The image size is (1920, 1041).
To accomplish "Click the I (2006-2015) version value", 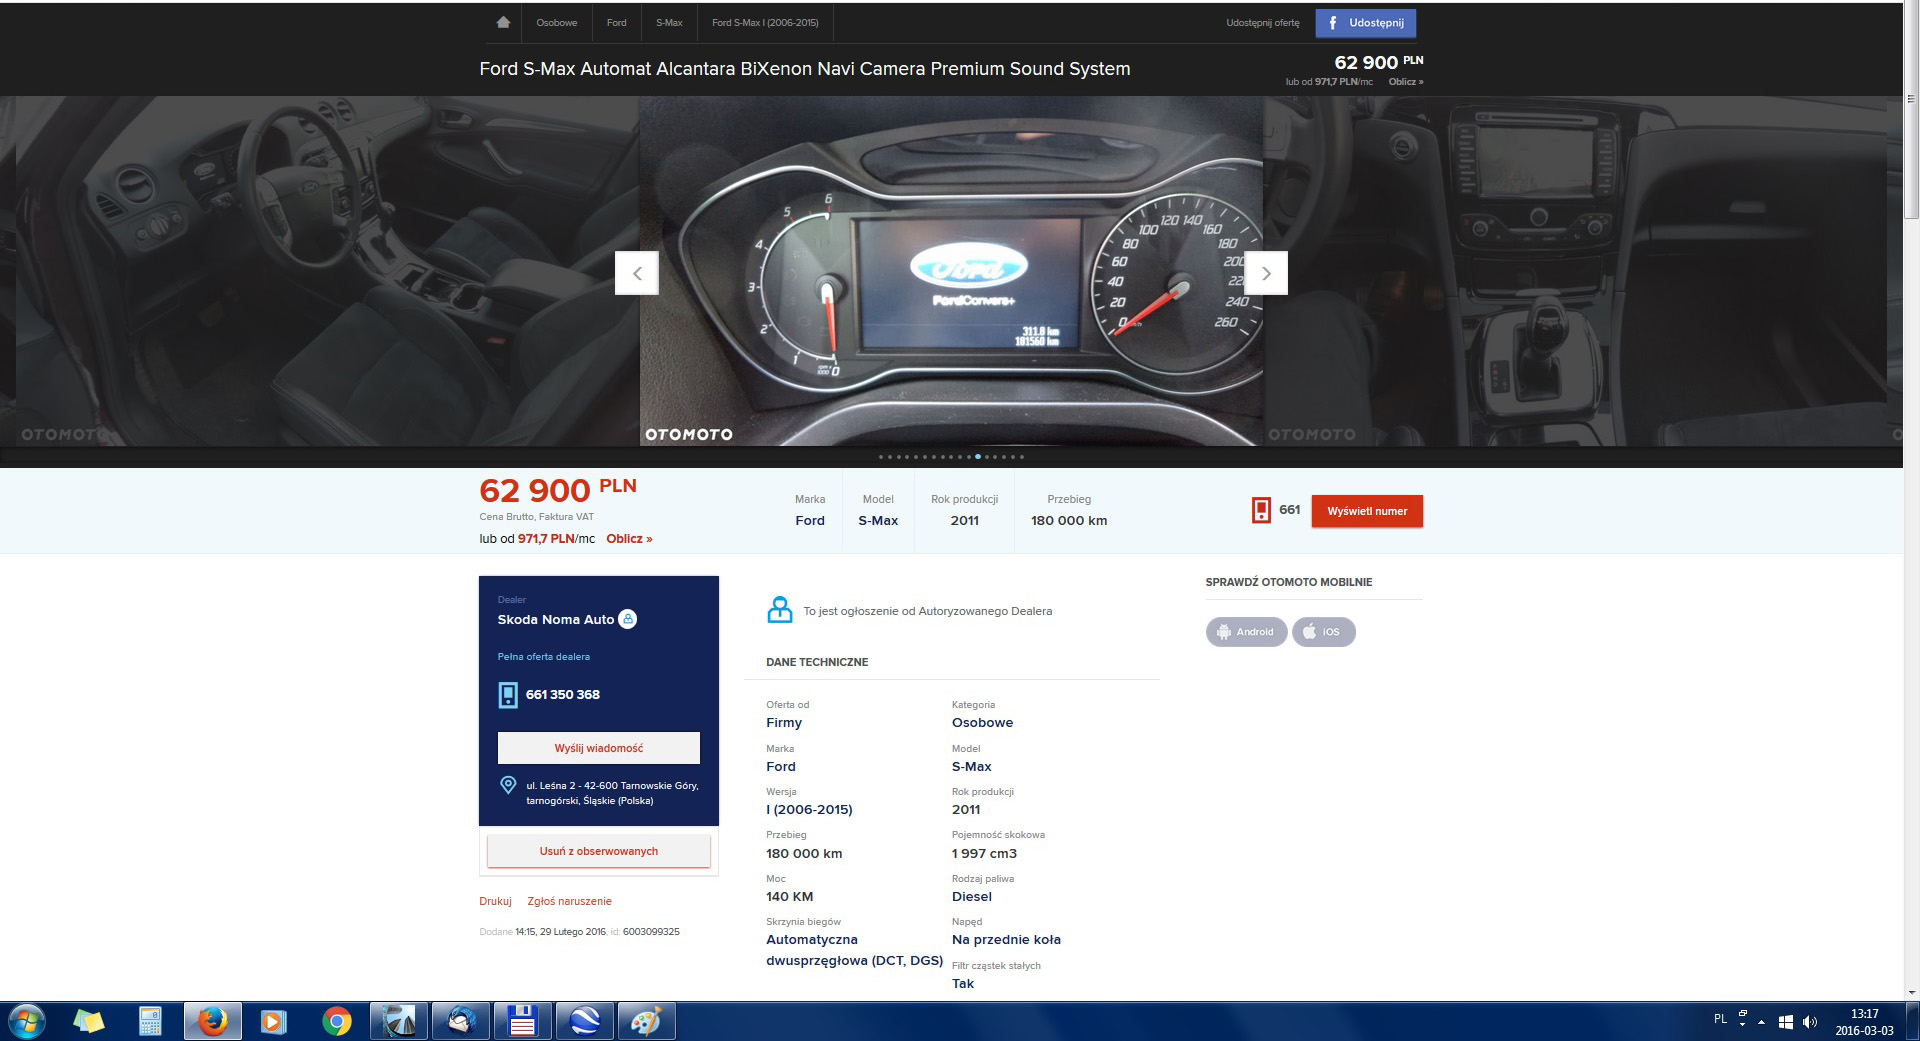I will (809, 810).
